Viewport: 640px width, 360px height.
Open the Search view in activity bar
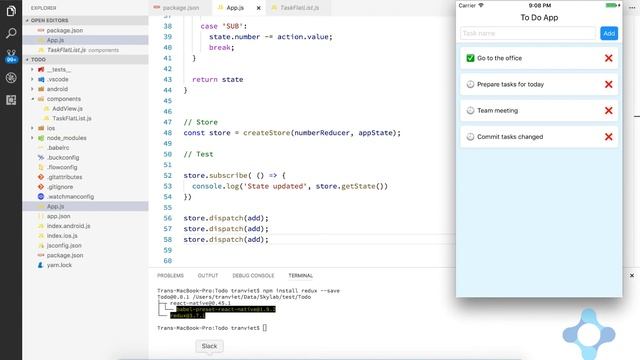(x=11, y=33)
